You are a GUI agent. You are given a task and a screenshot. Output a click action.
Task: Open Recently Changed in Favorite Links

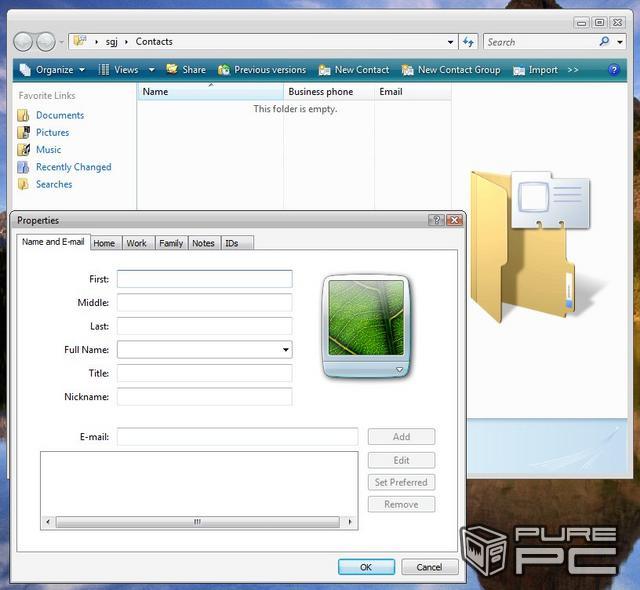pos(73,167)
